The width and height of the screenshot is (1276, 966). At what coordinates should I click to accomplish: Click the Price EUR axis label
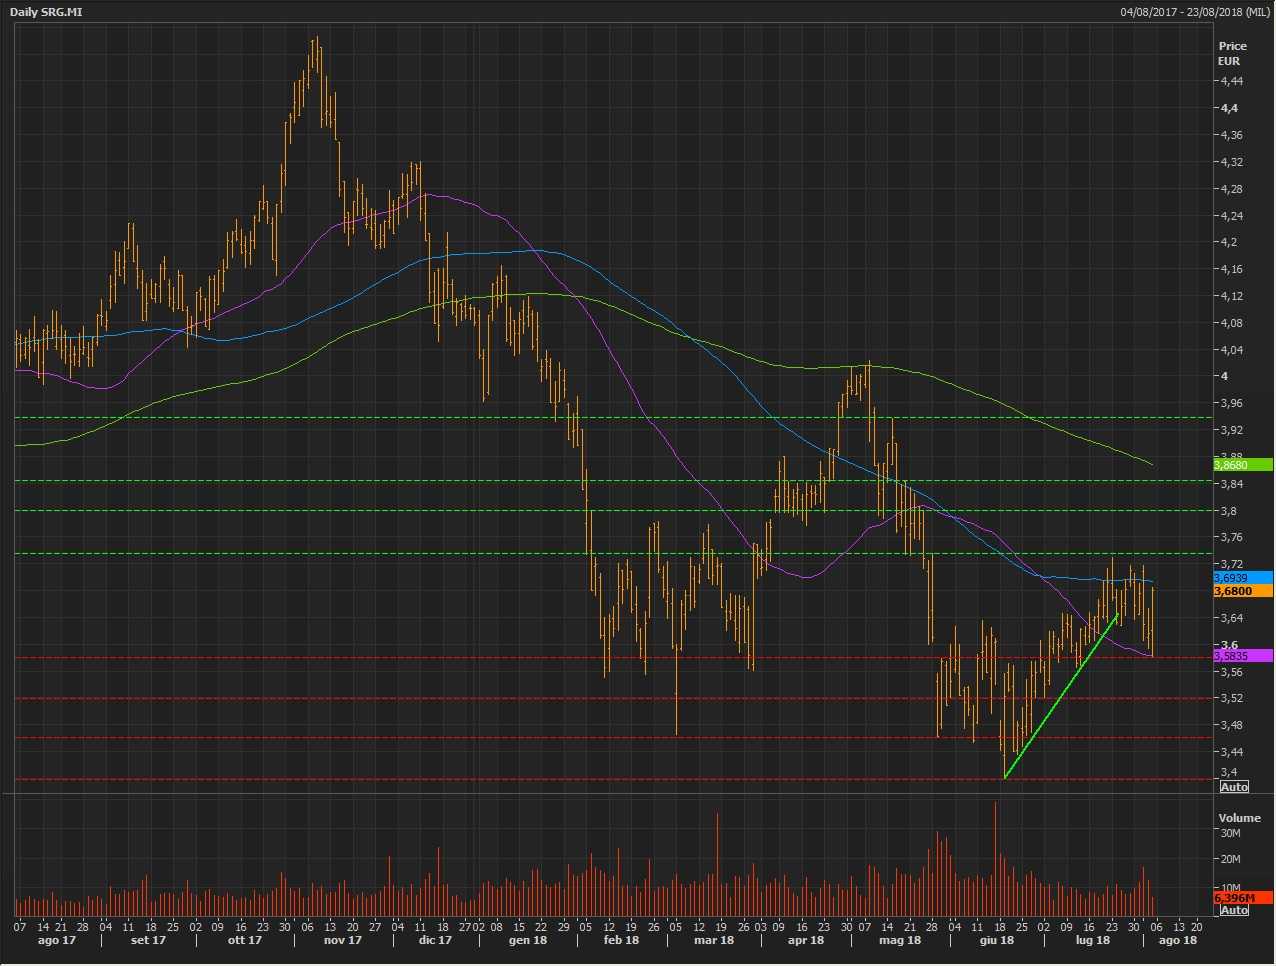pos(1232,53)
